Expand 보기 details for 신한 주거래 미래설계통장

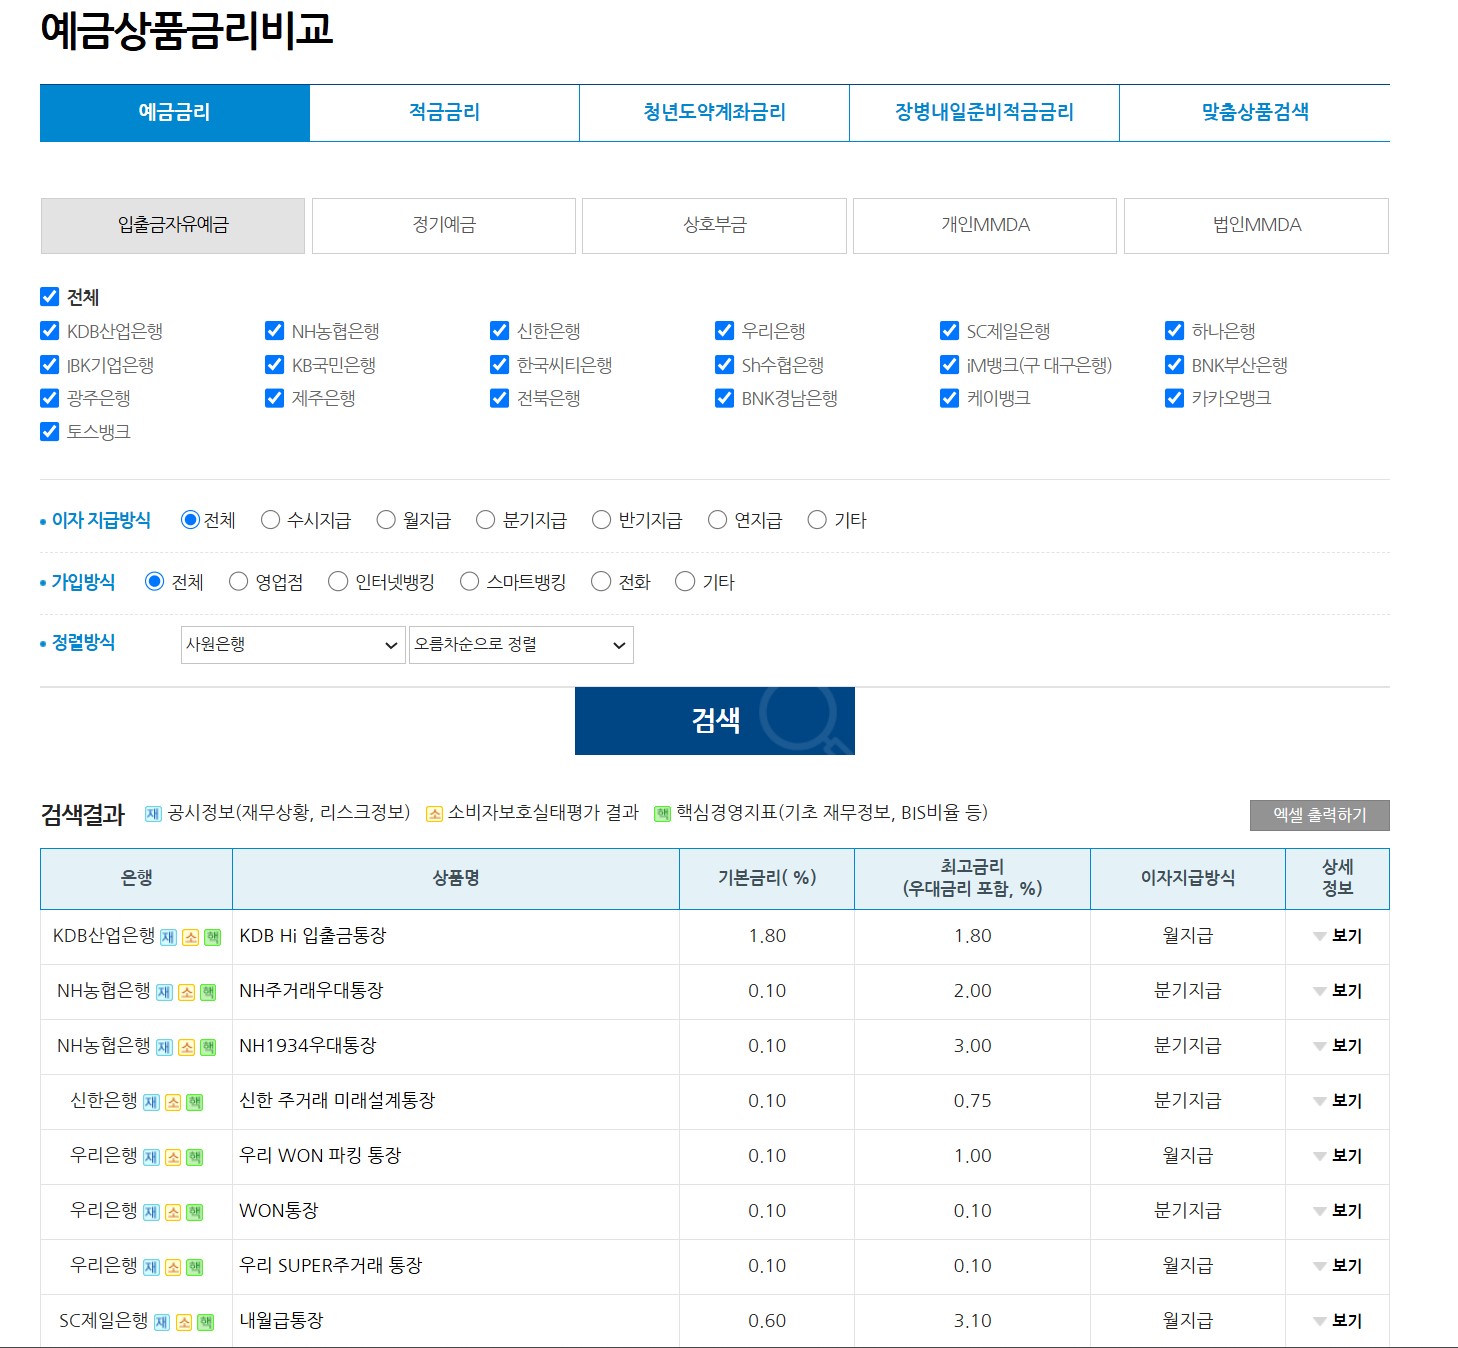tap(1337, 1101)
